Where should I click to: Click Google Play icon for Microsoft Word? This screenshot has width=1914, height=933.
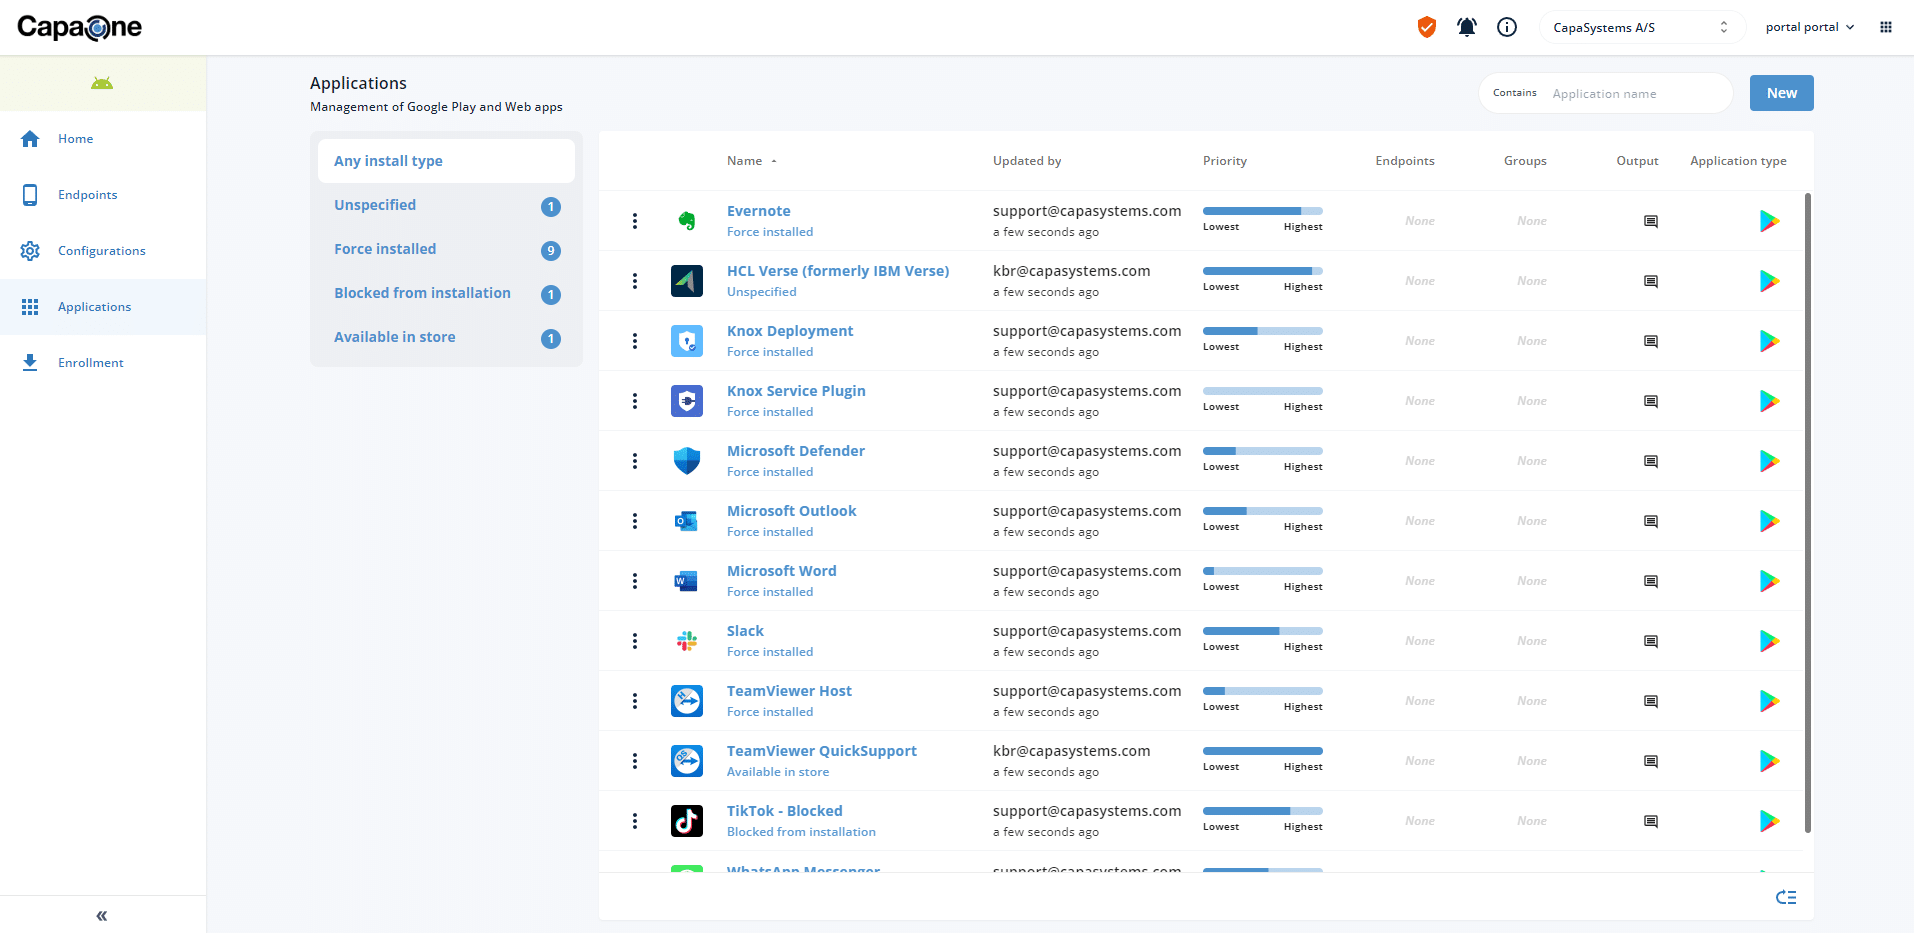(1769, 581)
